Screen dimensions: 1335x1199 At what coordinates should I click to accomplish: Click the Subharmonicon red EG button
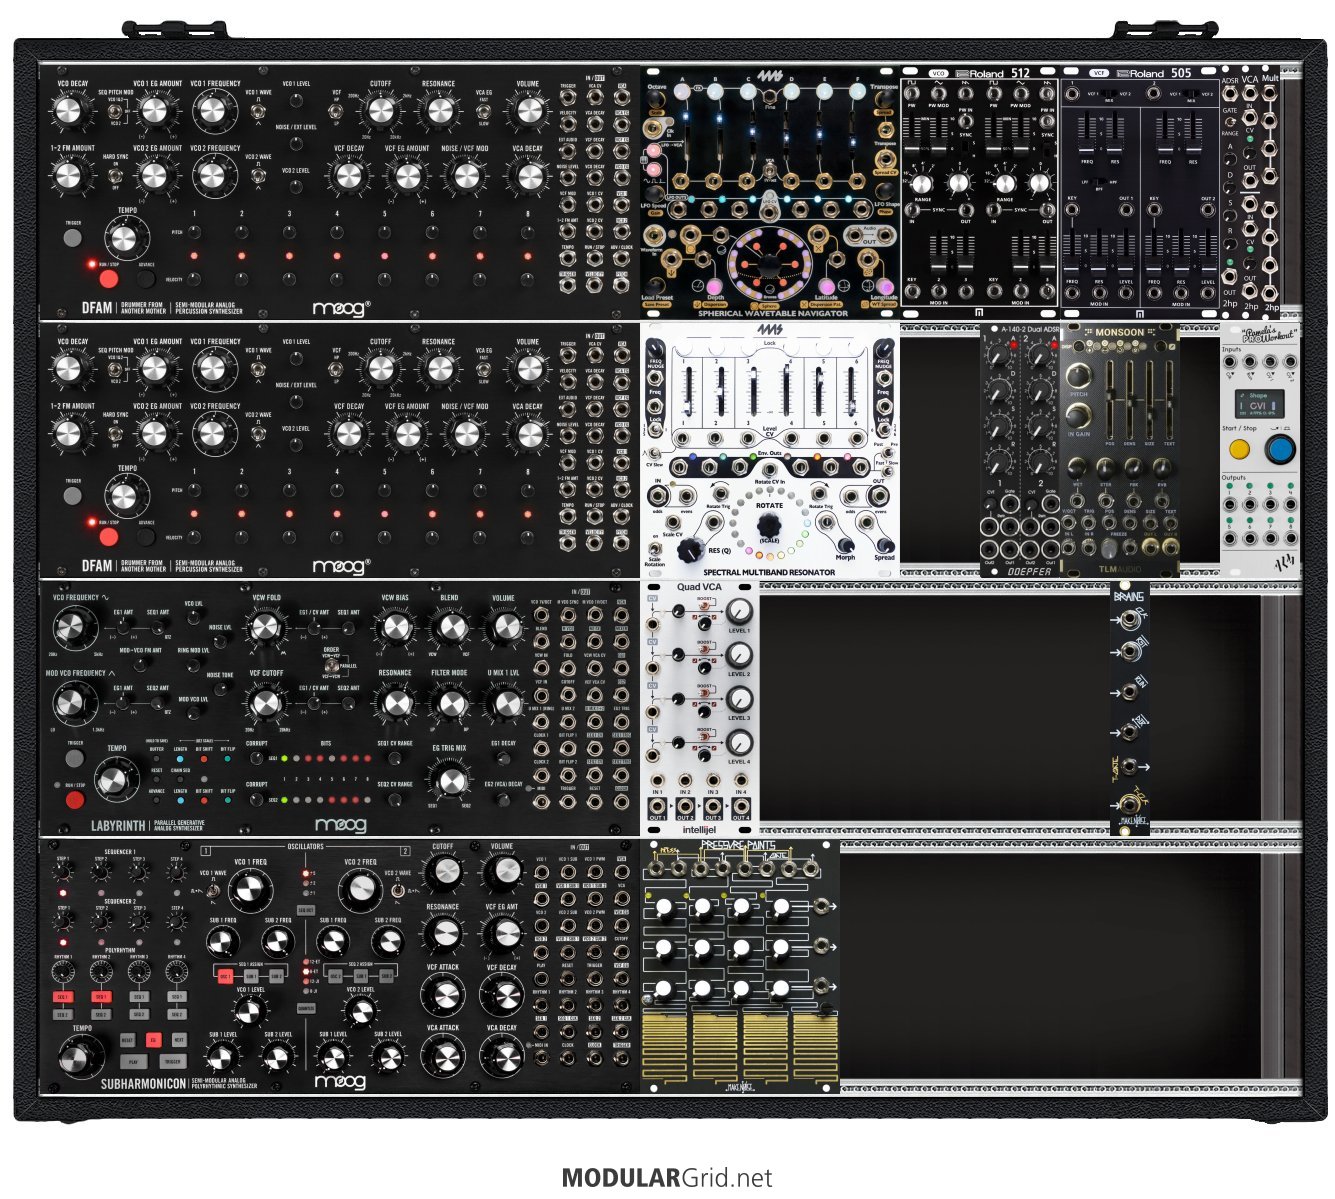[x=153, y=1040]
